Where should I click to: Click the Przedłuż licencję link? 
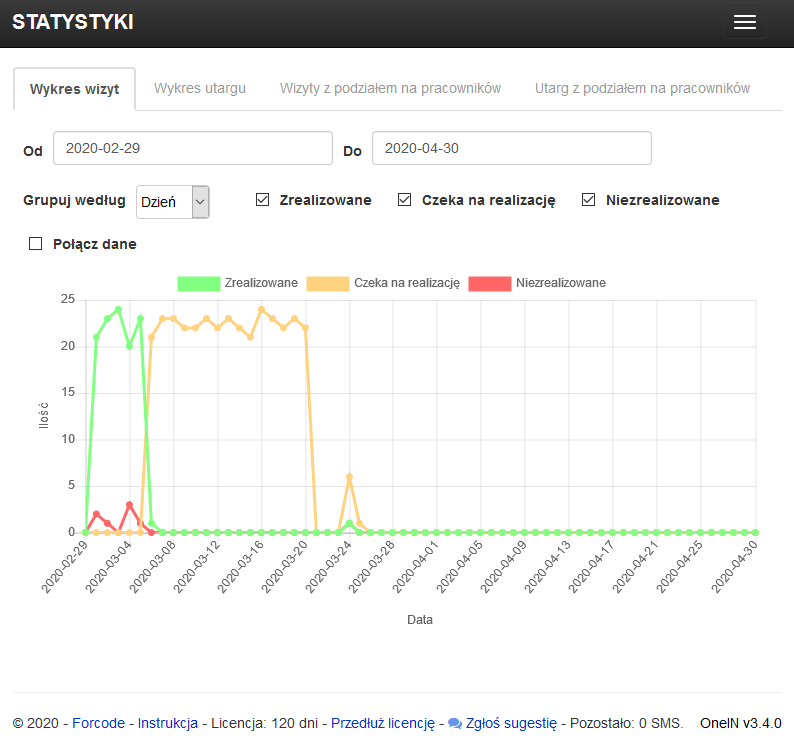pyautogui.click(x=382, y=723)
